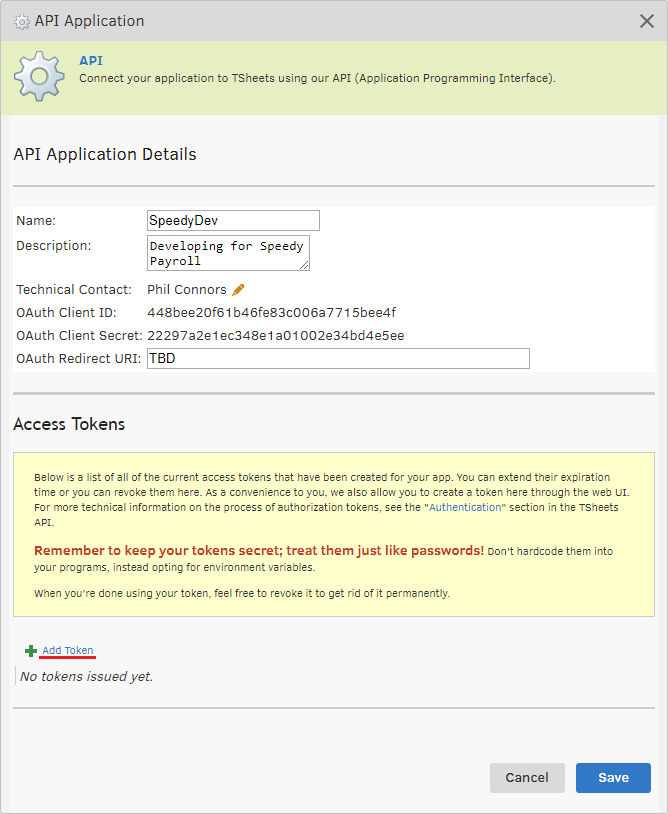Click the Cancel button
The height and width of the screenshot is (814, 668).
tap(527, 778)
